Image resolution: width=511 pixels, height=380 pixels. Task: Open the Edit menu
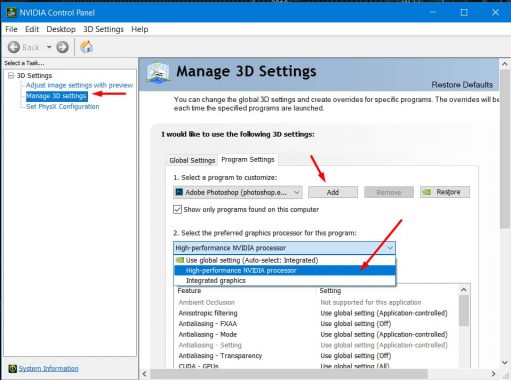pos(32,29)
